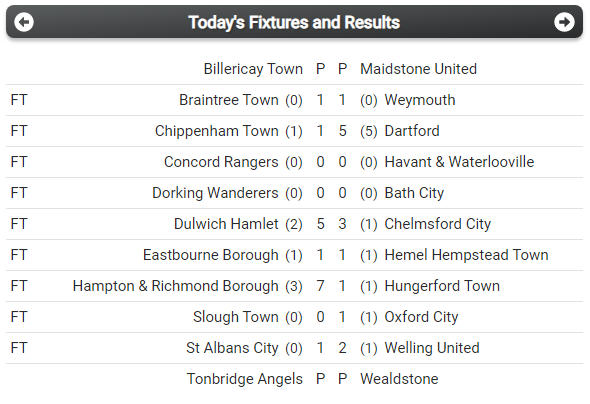
Task: Open Chippenham Town team page
Action: point(217,131)
